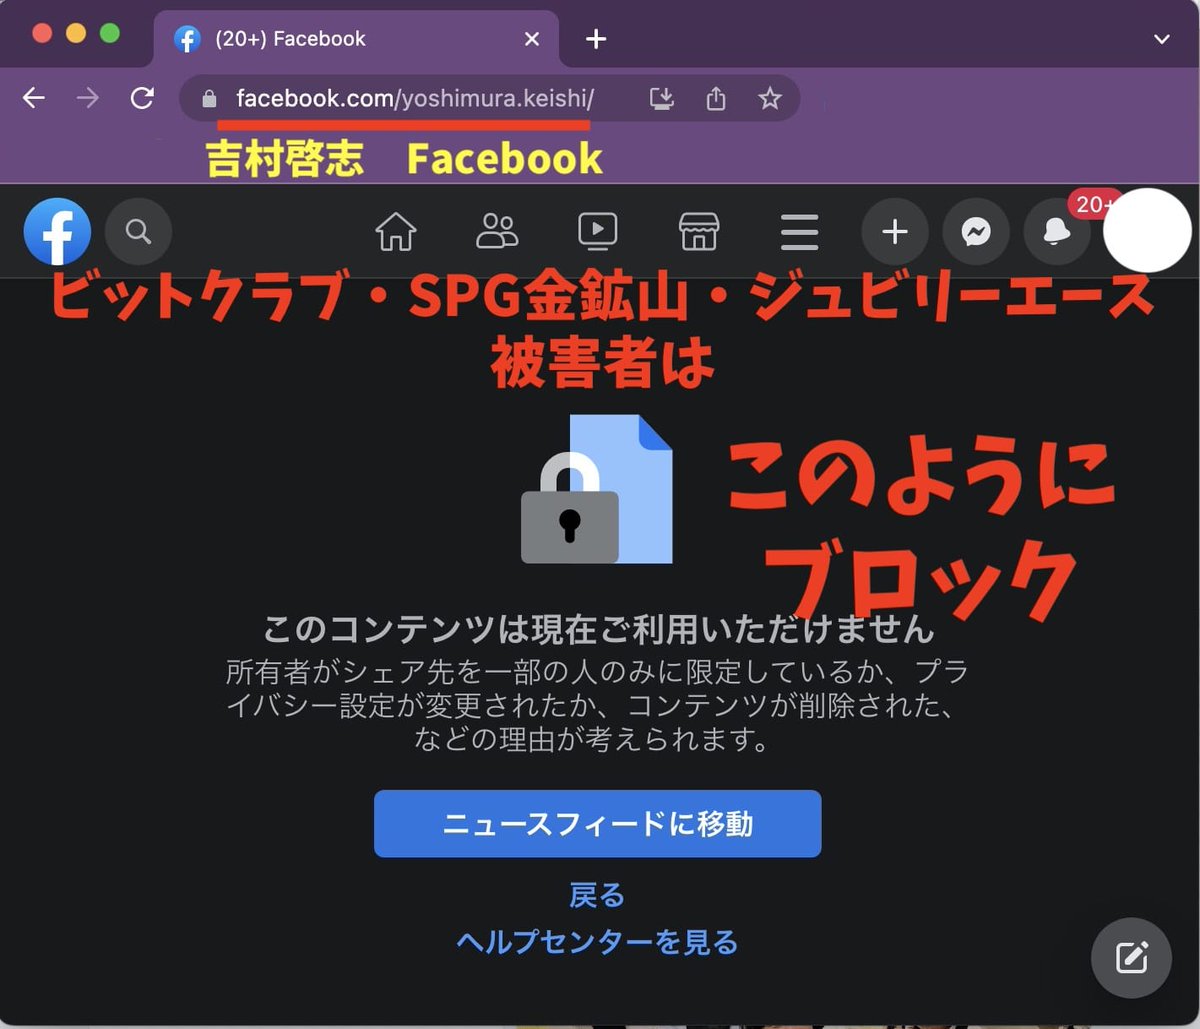Click ヘルプセンターを見る link

click(x=597, y=942)
